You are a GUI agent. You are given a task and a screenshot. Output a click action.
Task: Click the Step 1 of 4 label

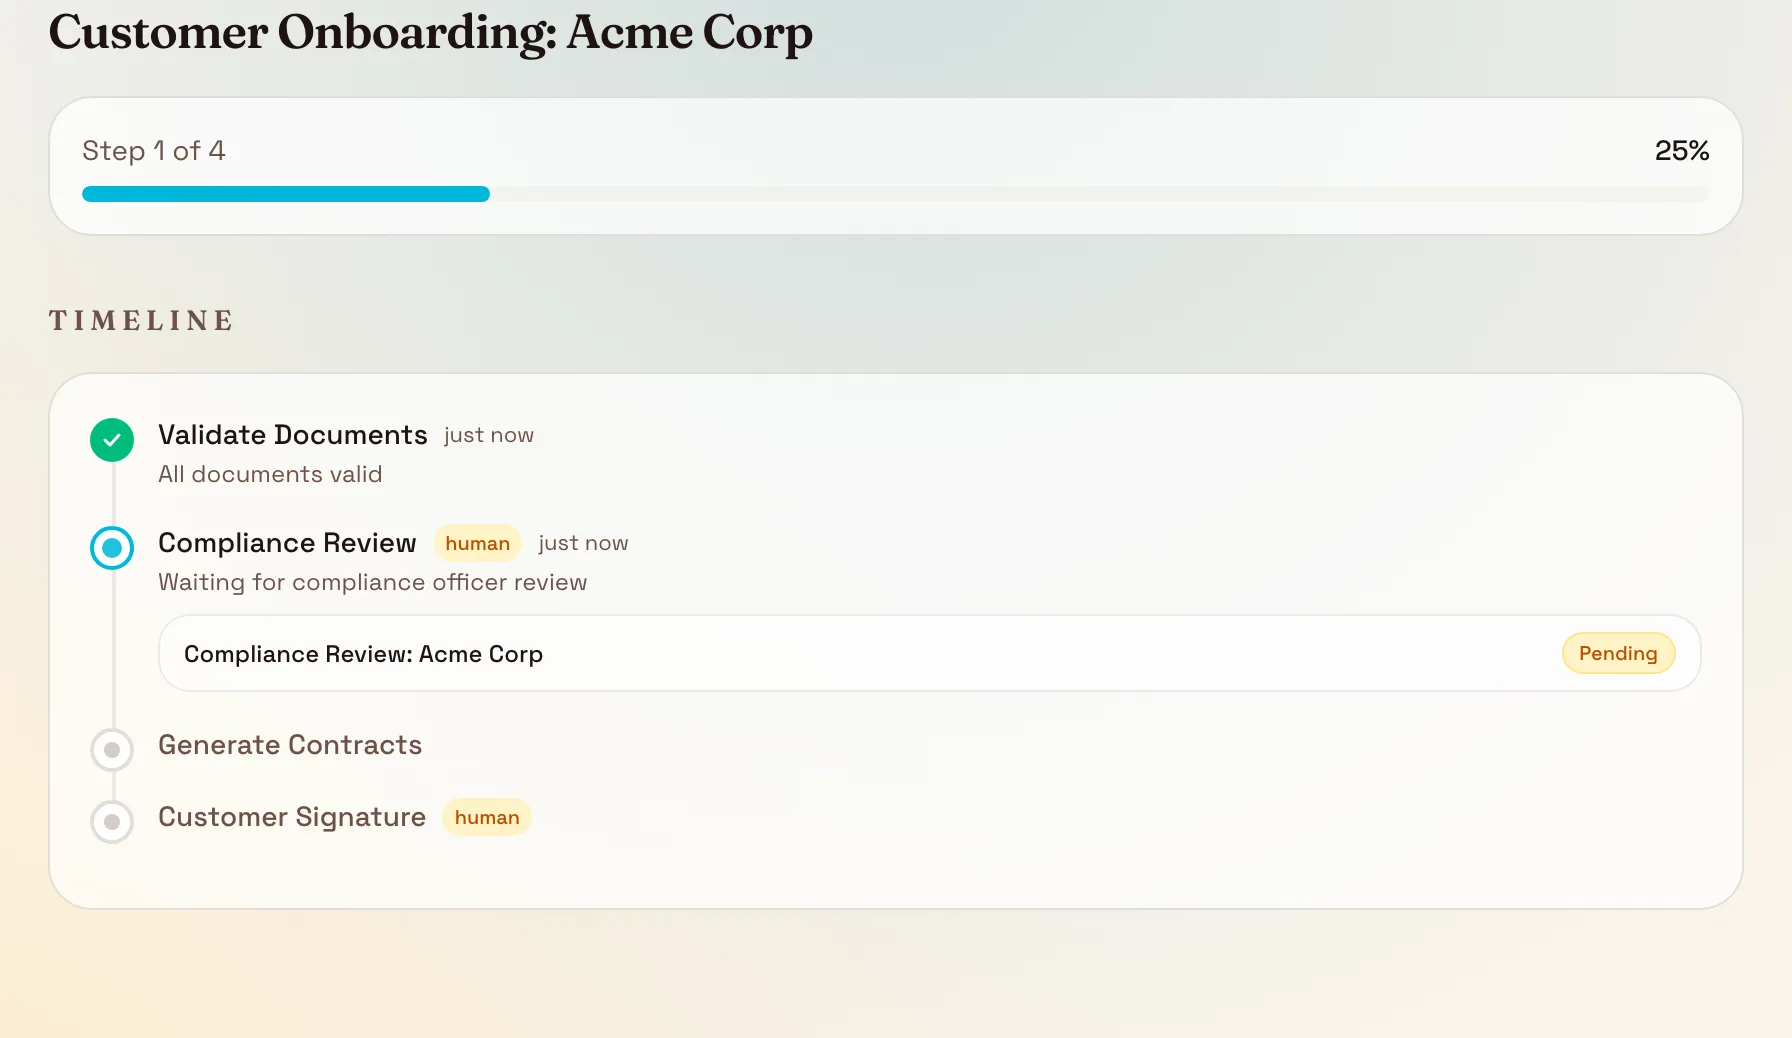click(x=153, y=151)
